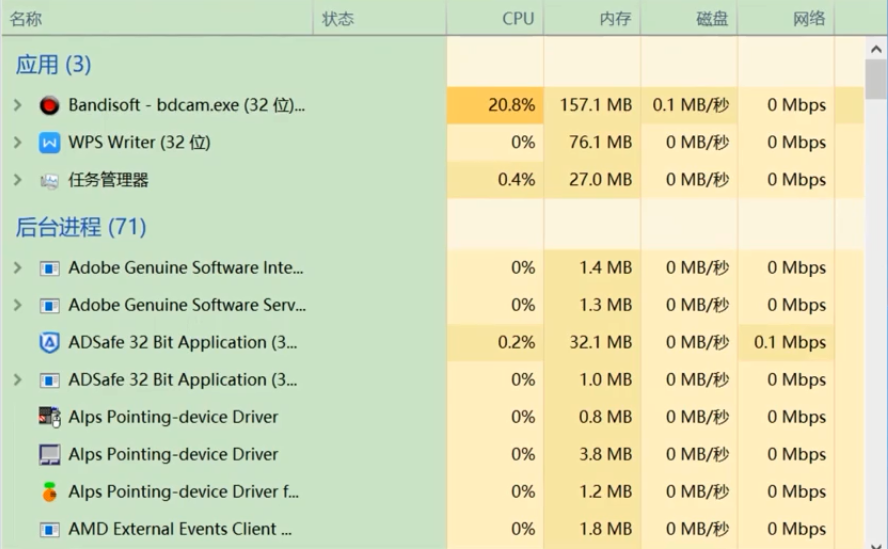Click the Adobe Genuine Software Serv... icon
The image size is (888, 549).
[x=49, y=305]
